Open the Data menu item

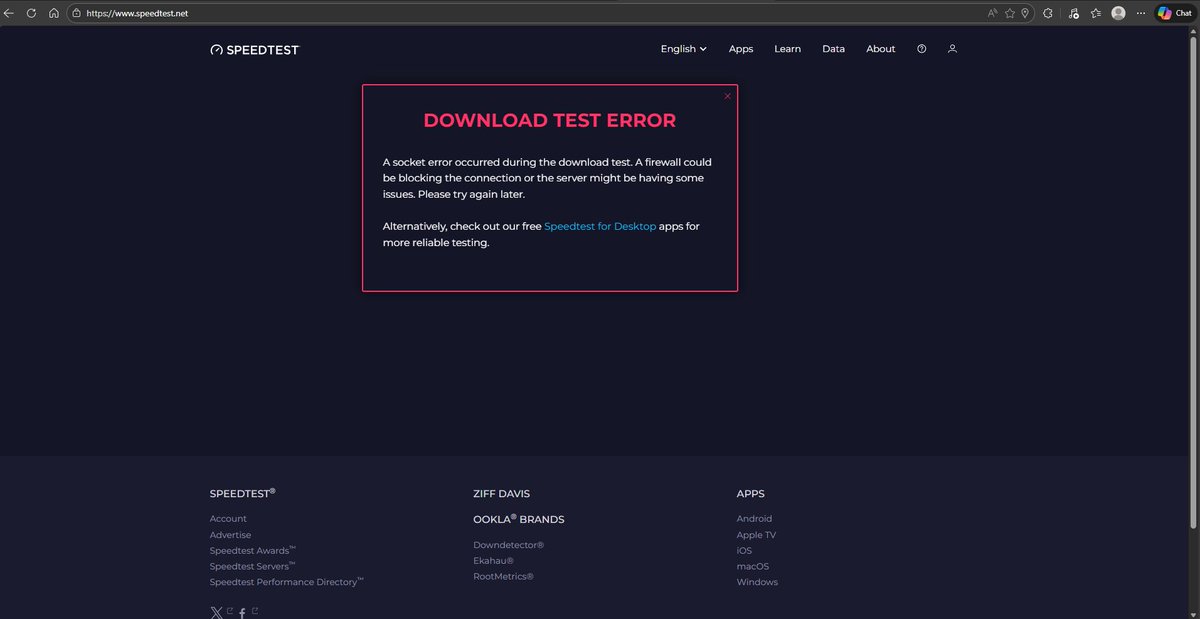pos(833,49)
